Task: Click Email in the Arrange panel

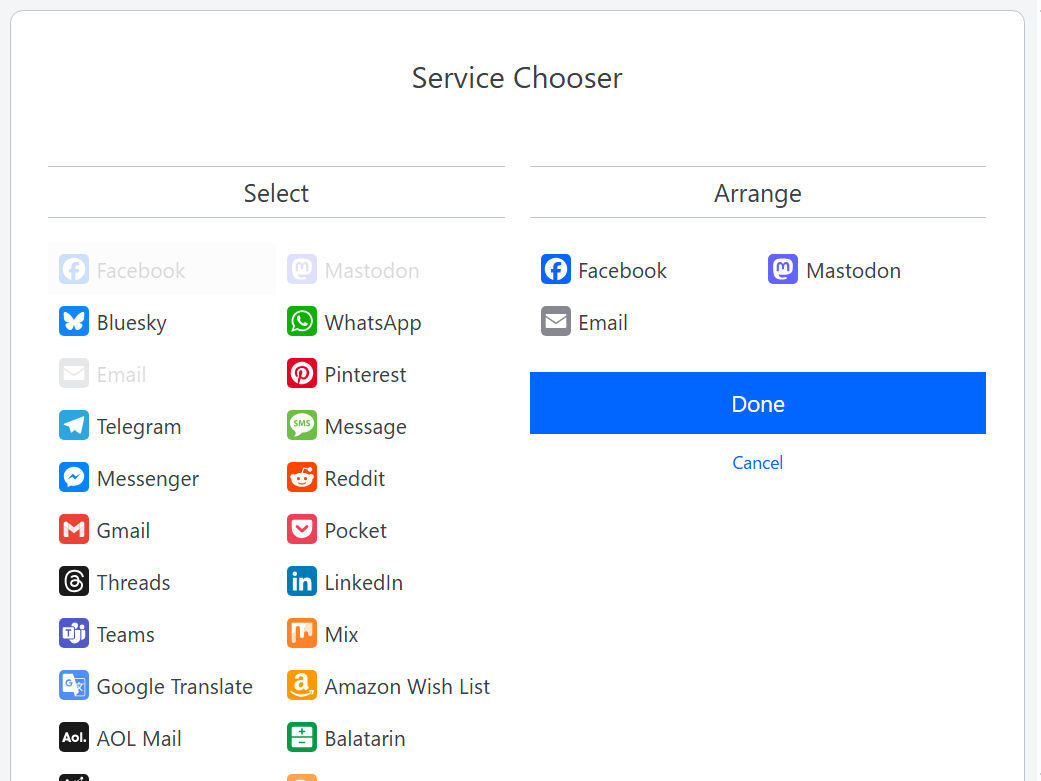Action: click(602, 322)
